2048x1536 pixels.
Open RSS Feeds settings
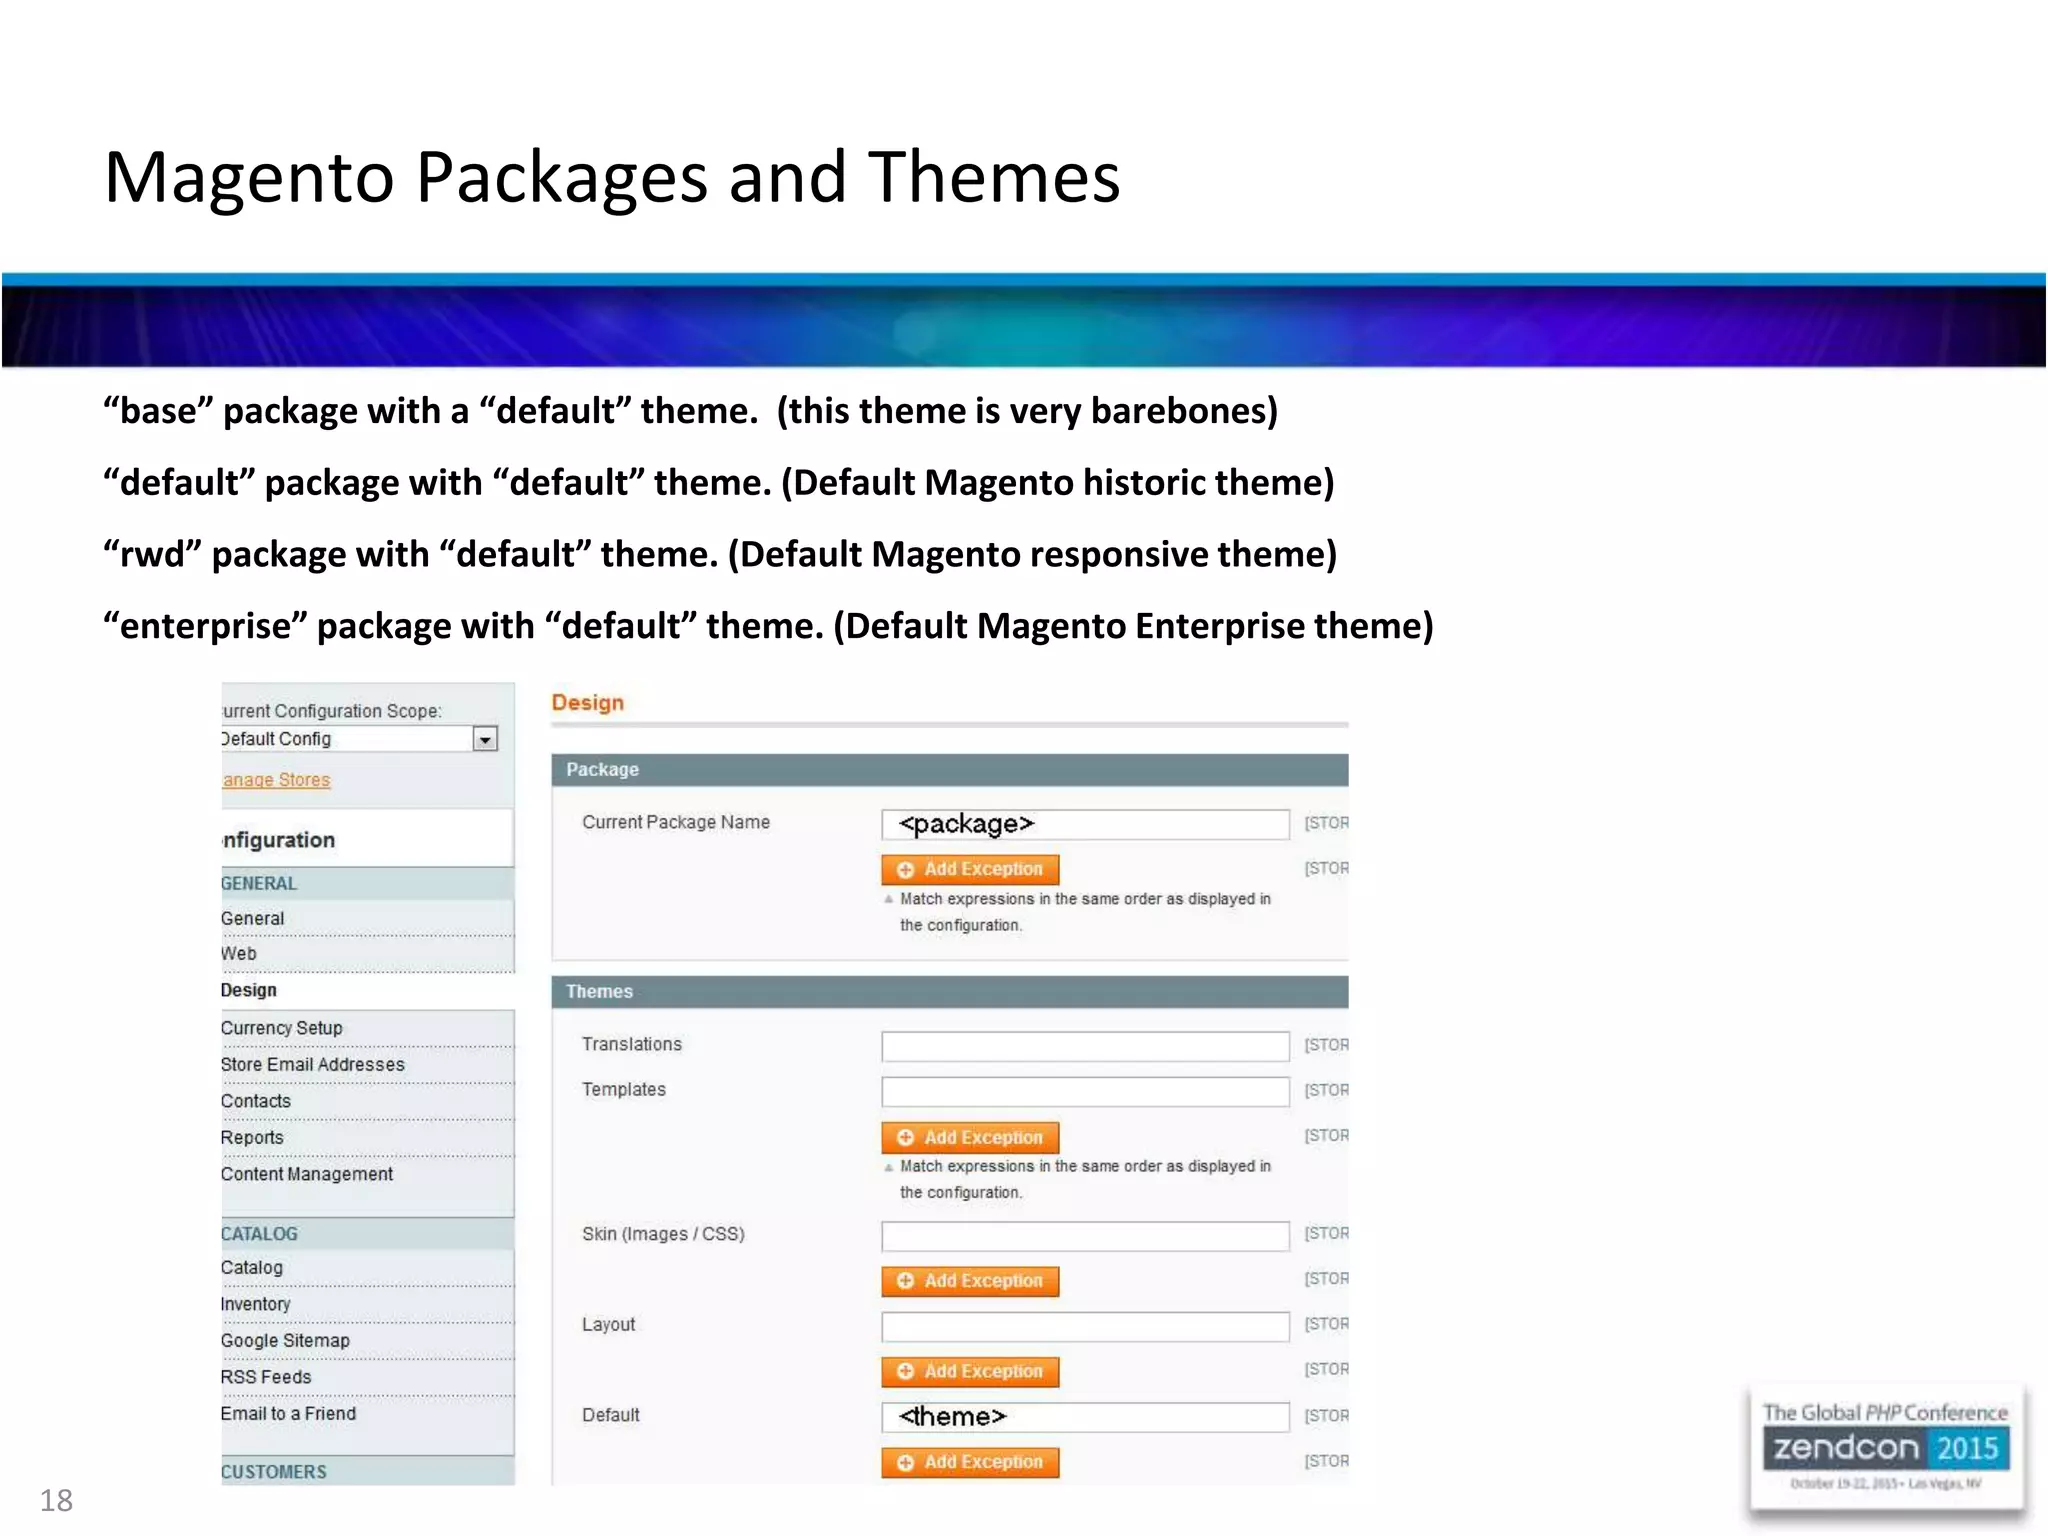point(266,1377)
